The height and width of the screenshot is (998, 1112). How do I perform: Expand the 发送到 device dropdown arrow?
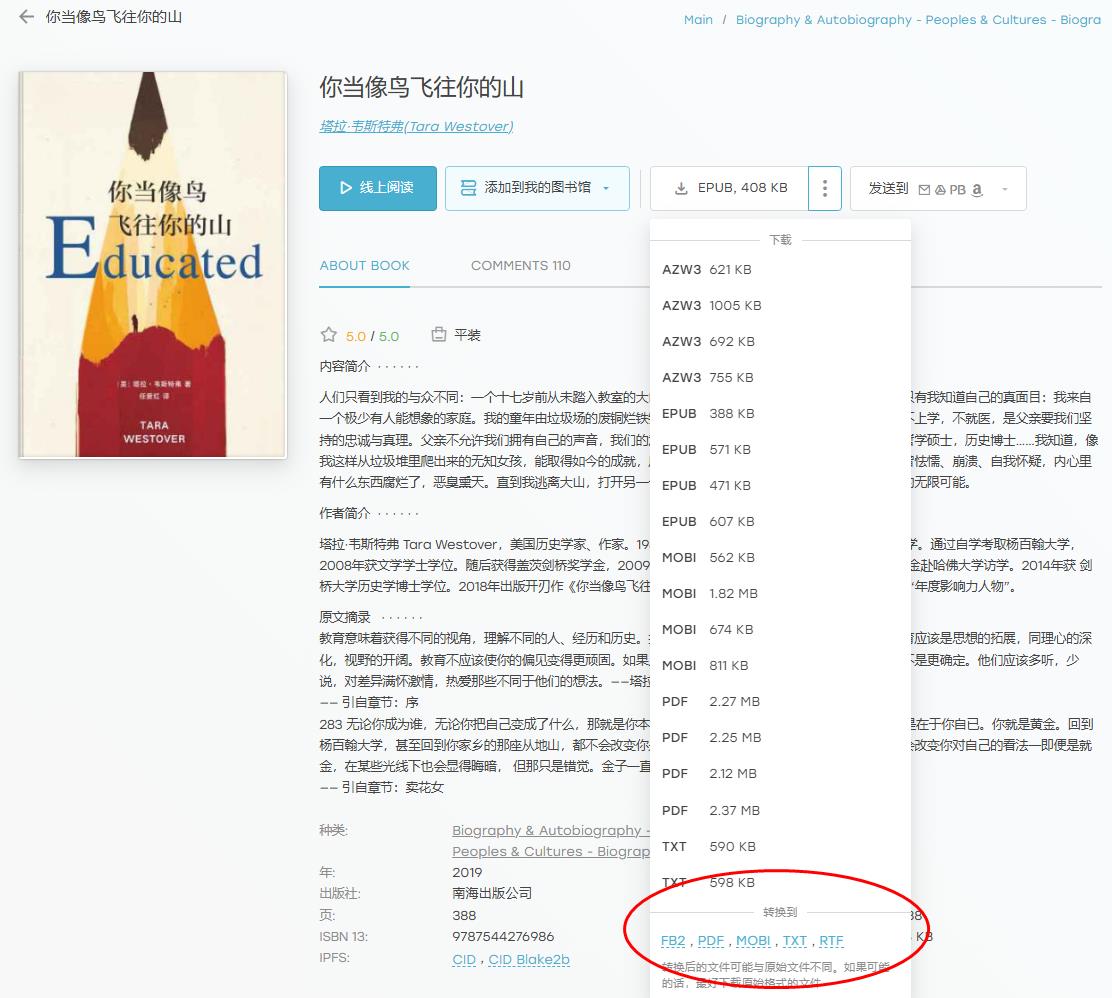(x=1004, y=188)
